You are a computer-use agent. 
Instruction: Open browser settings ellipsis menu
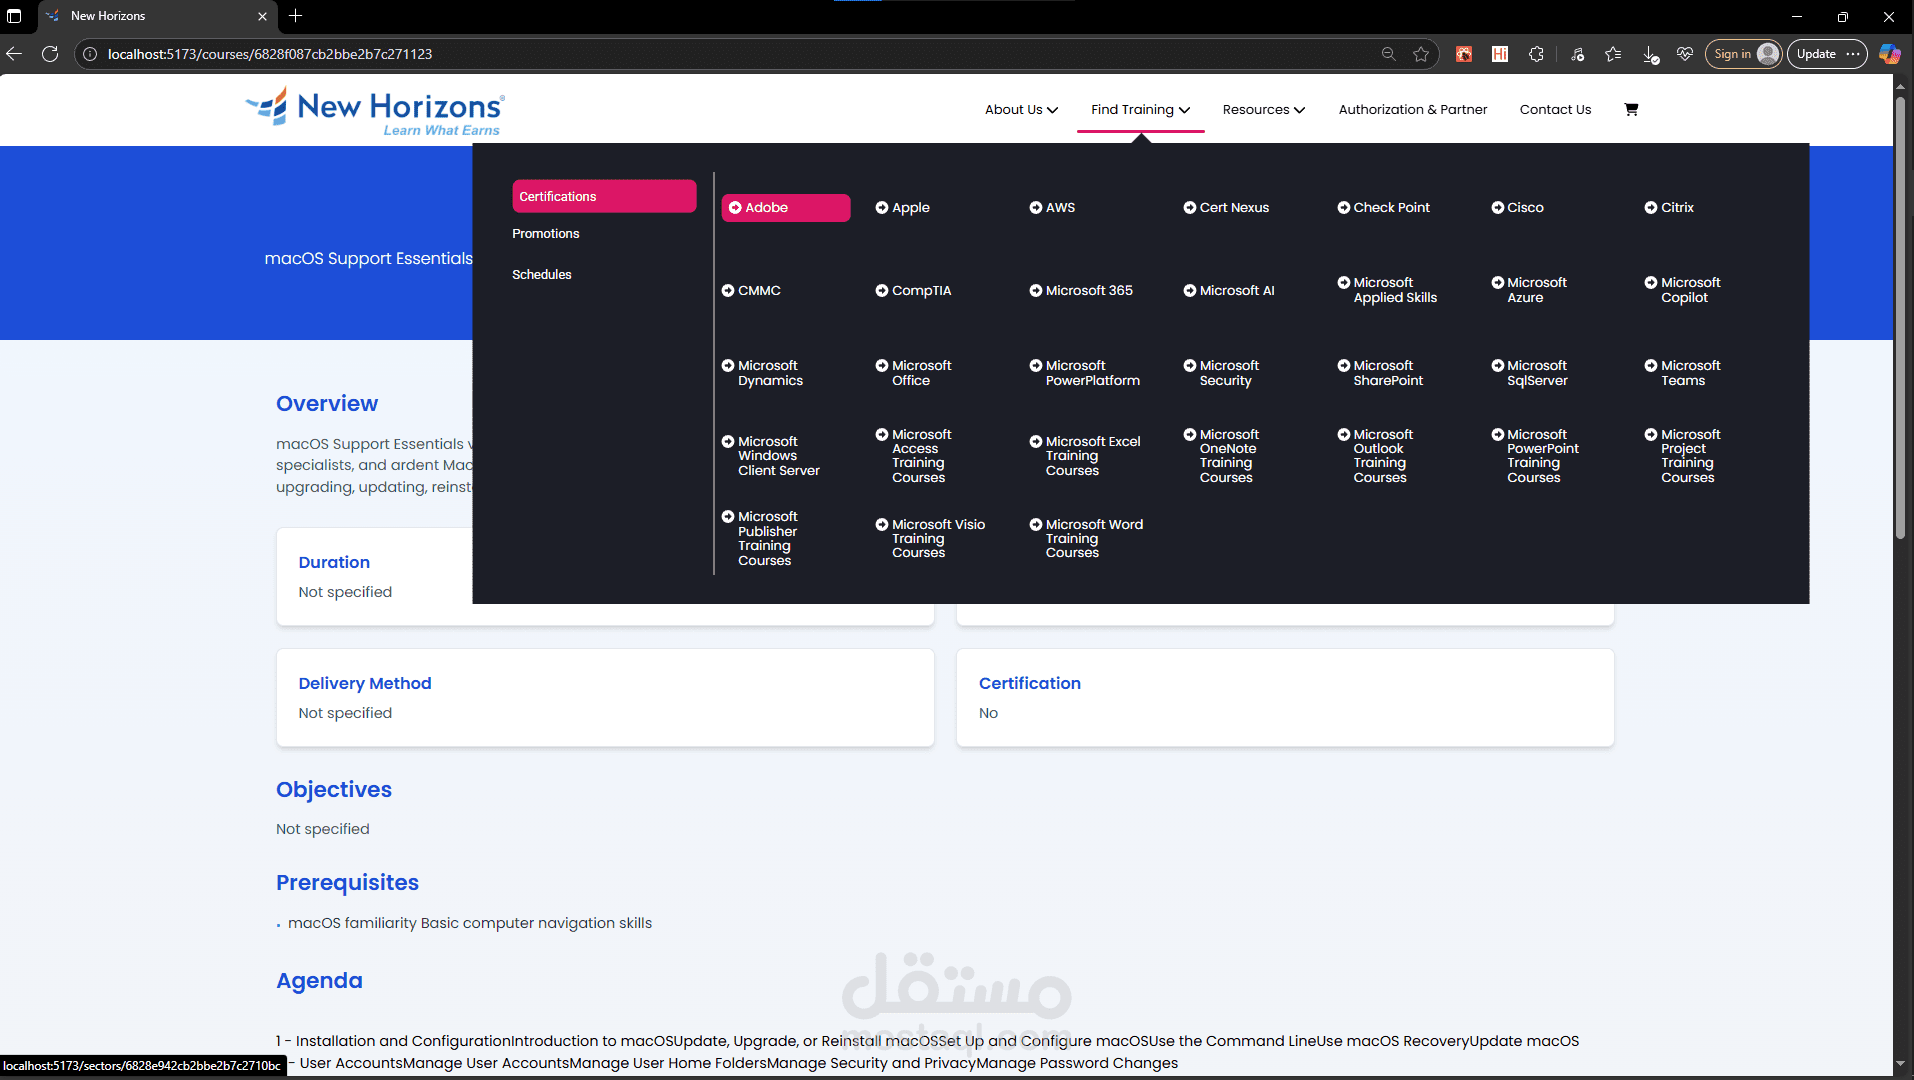click(x=1853, y=54)
